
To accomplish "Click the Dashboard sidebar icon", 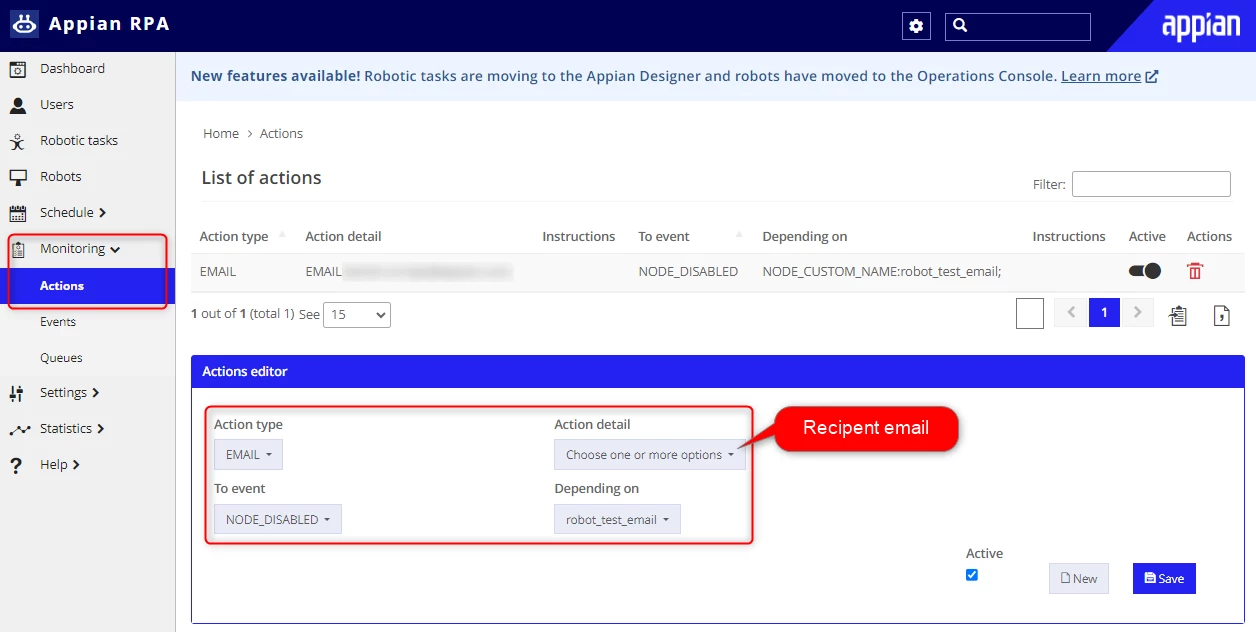I will (x=18, y=69).
